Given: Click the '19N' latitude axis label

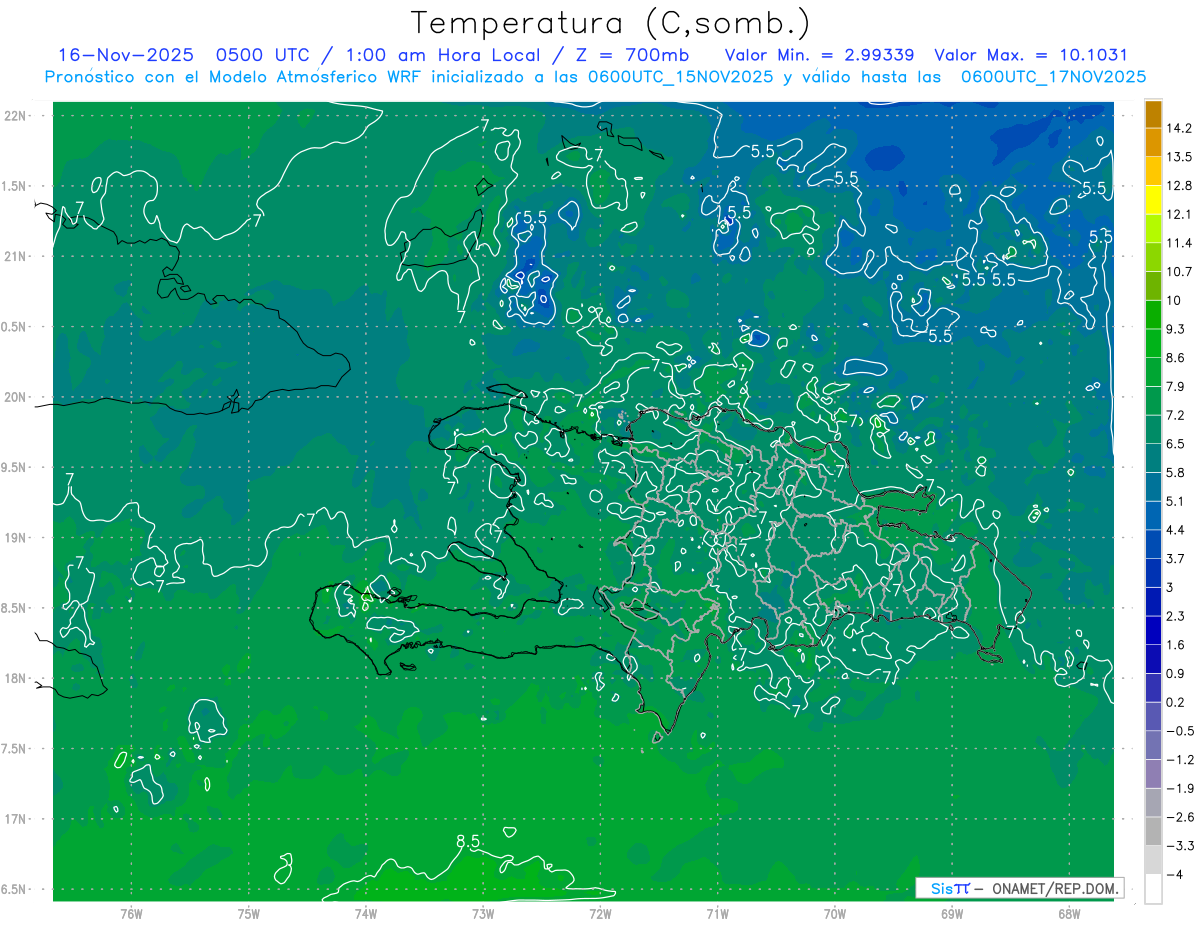Looking at the screenshot, I should click(x=16, y=537).
